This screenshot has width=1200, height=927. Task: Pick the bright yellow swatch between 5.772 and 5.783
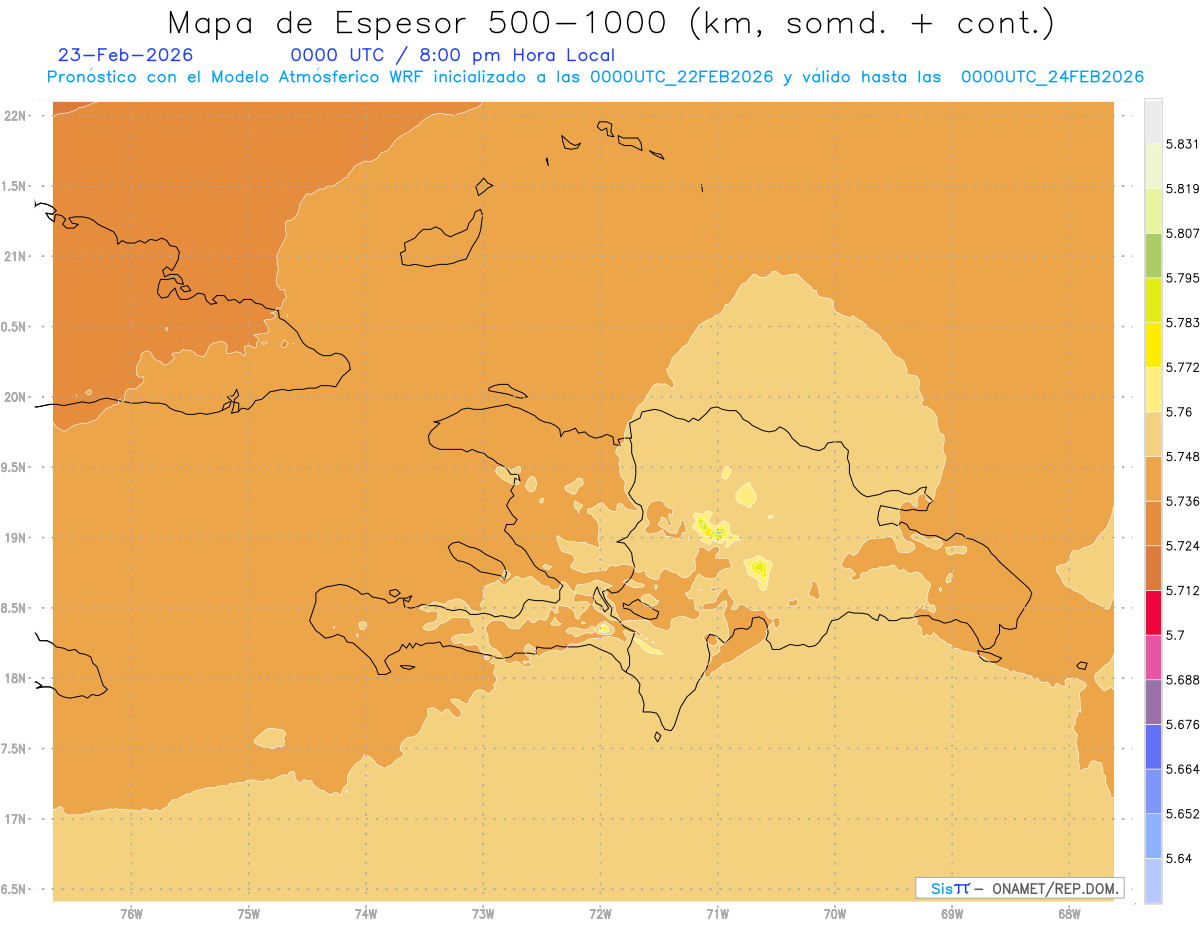click(1153, 344)
